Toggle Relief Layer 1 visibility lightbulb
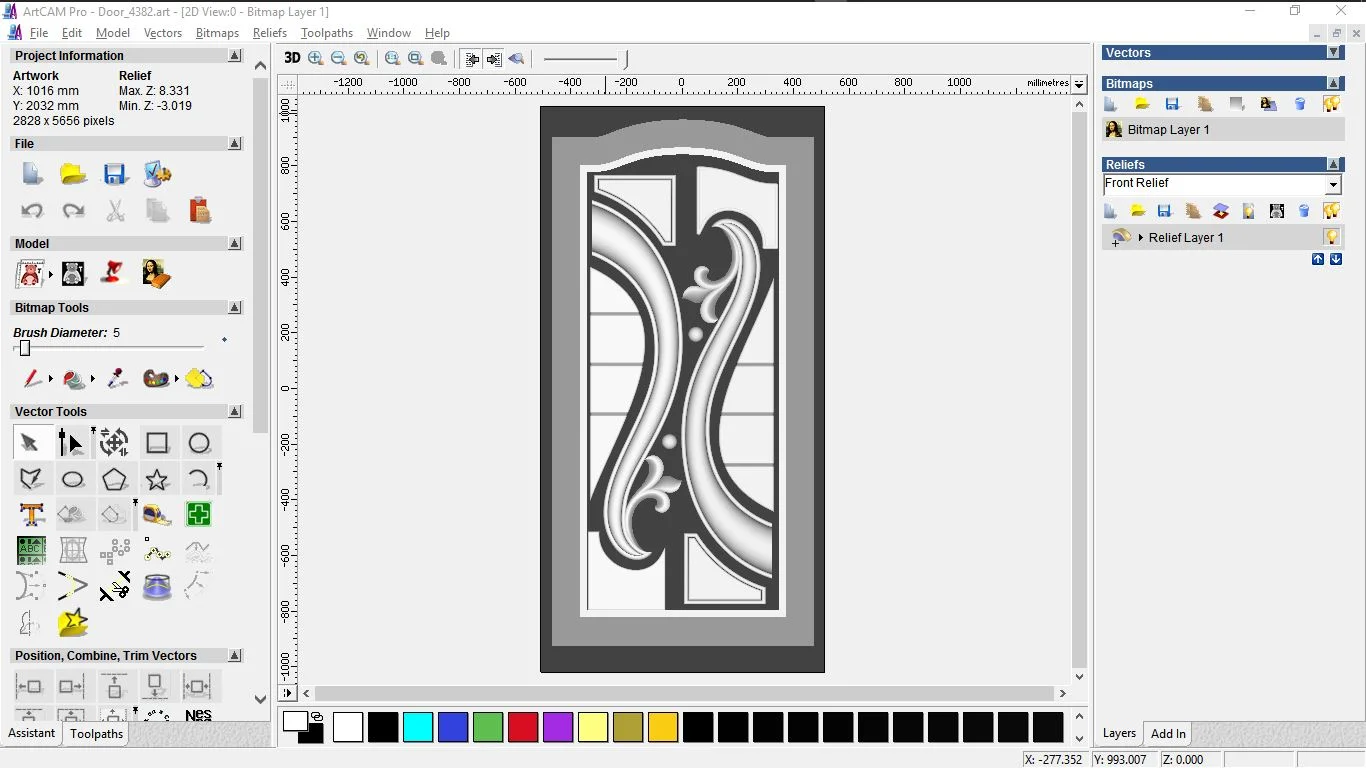The image size is (1366, 768). [x=1331, y=238]
